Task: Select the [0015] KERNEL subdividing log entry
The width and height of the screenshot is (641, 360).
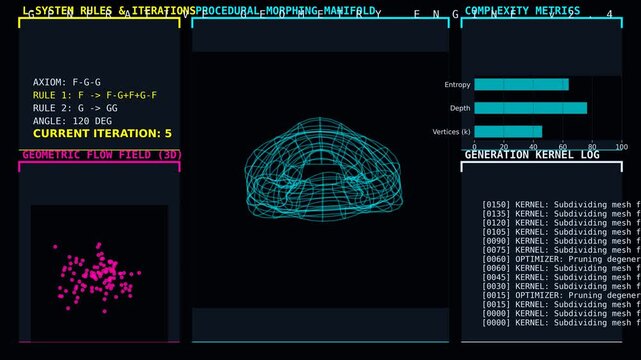Action: pos(561,304)
